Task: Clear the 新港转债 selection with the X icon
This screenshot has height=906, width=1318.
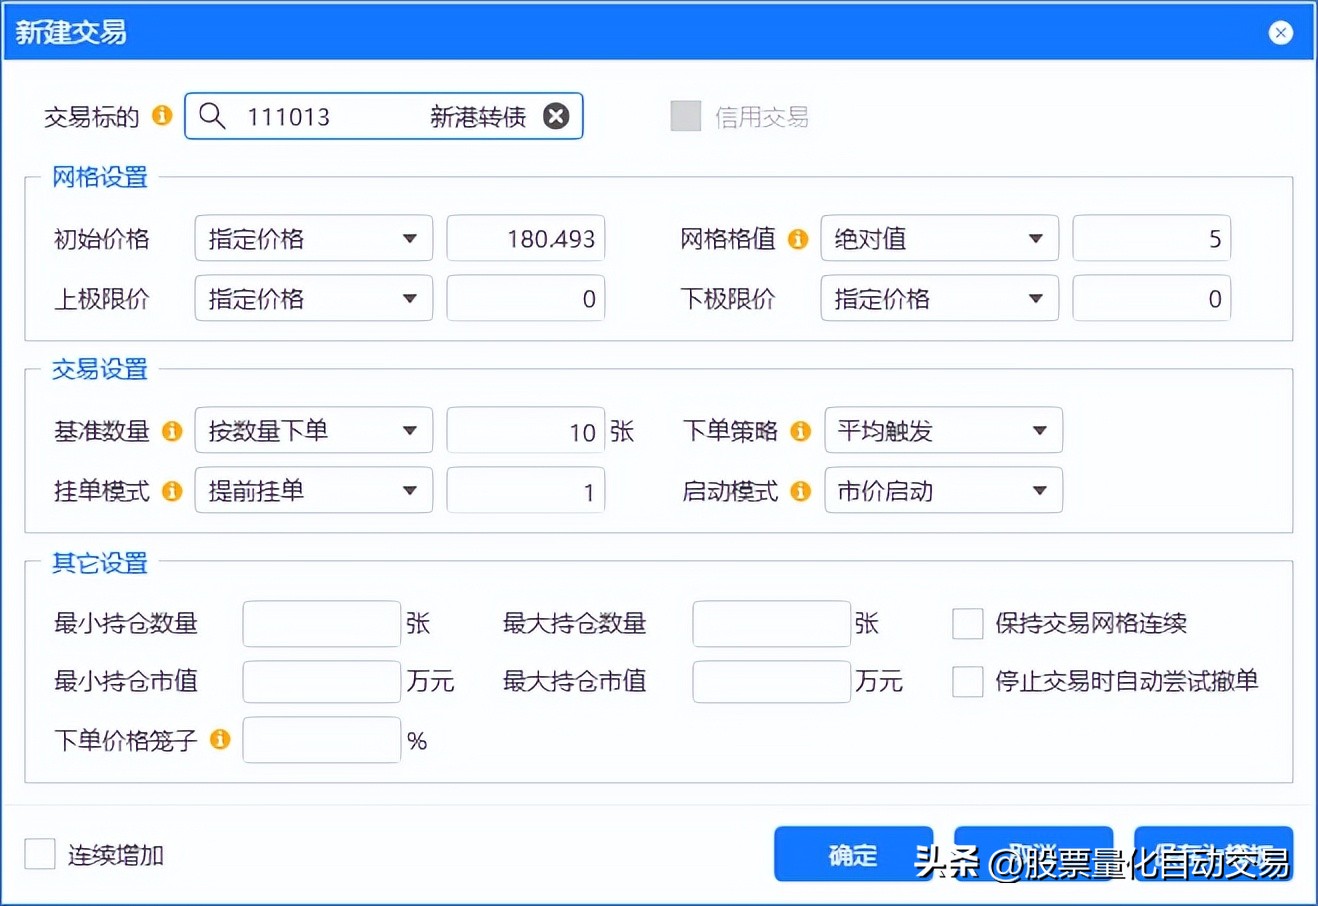Action: tap(557, 115)
